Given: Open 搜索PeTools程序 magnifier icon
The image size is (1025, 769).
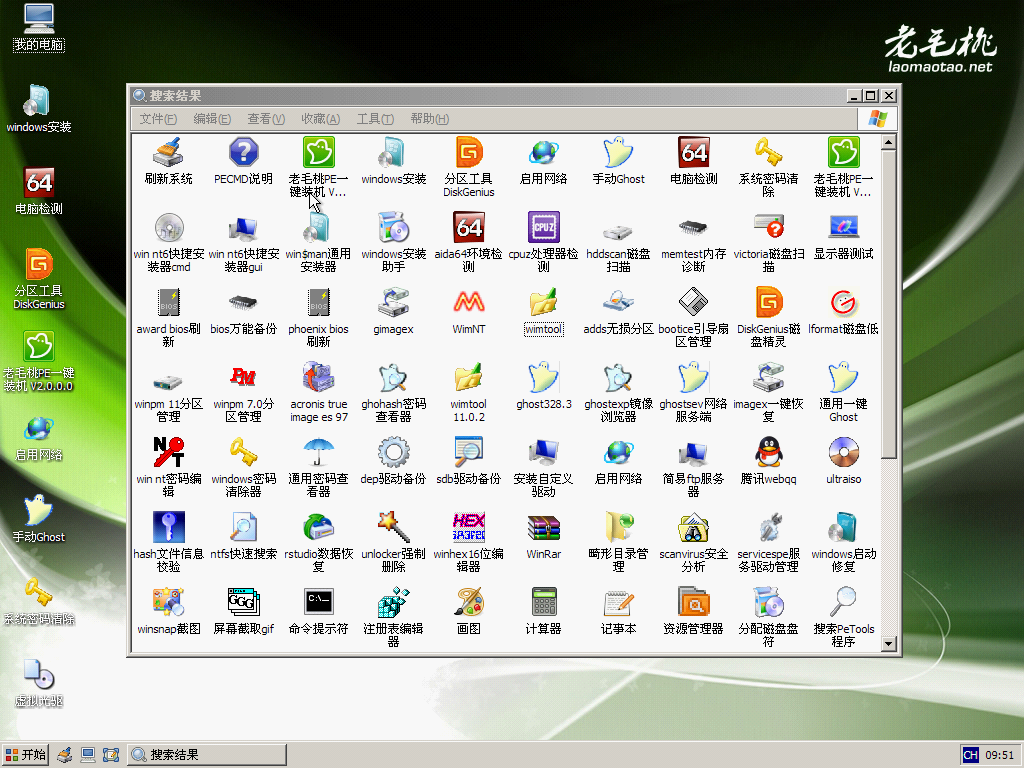Looking at the screenshot, I should tap(843, 602).
